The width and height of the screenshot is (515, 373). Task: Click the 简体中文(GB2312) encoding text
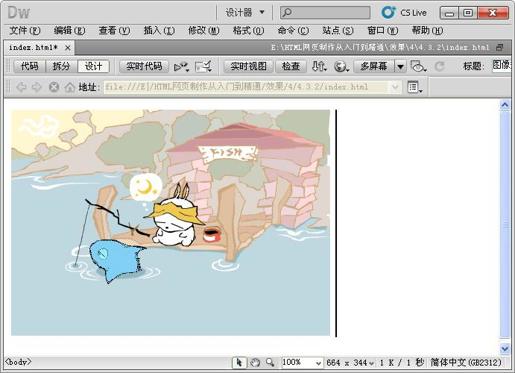click(466, 362)
